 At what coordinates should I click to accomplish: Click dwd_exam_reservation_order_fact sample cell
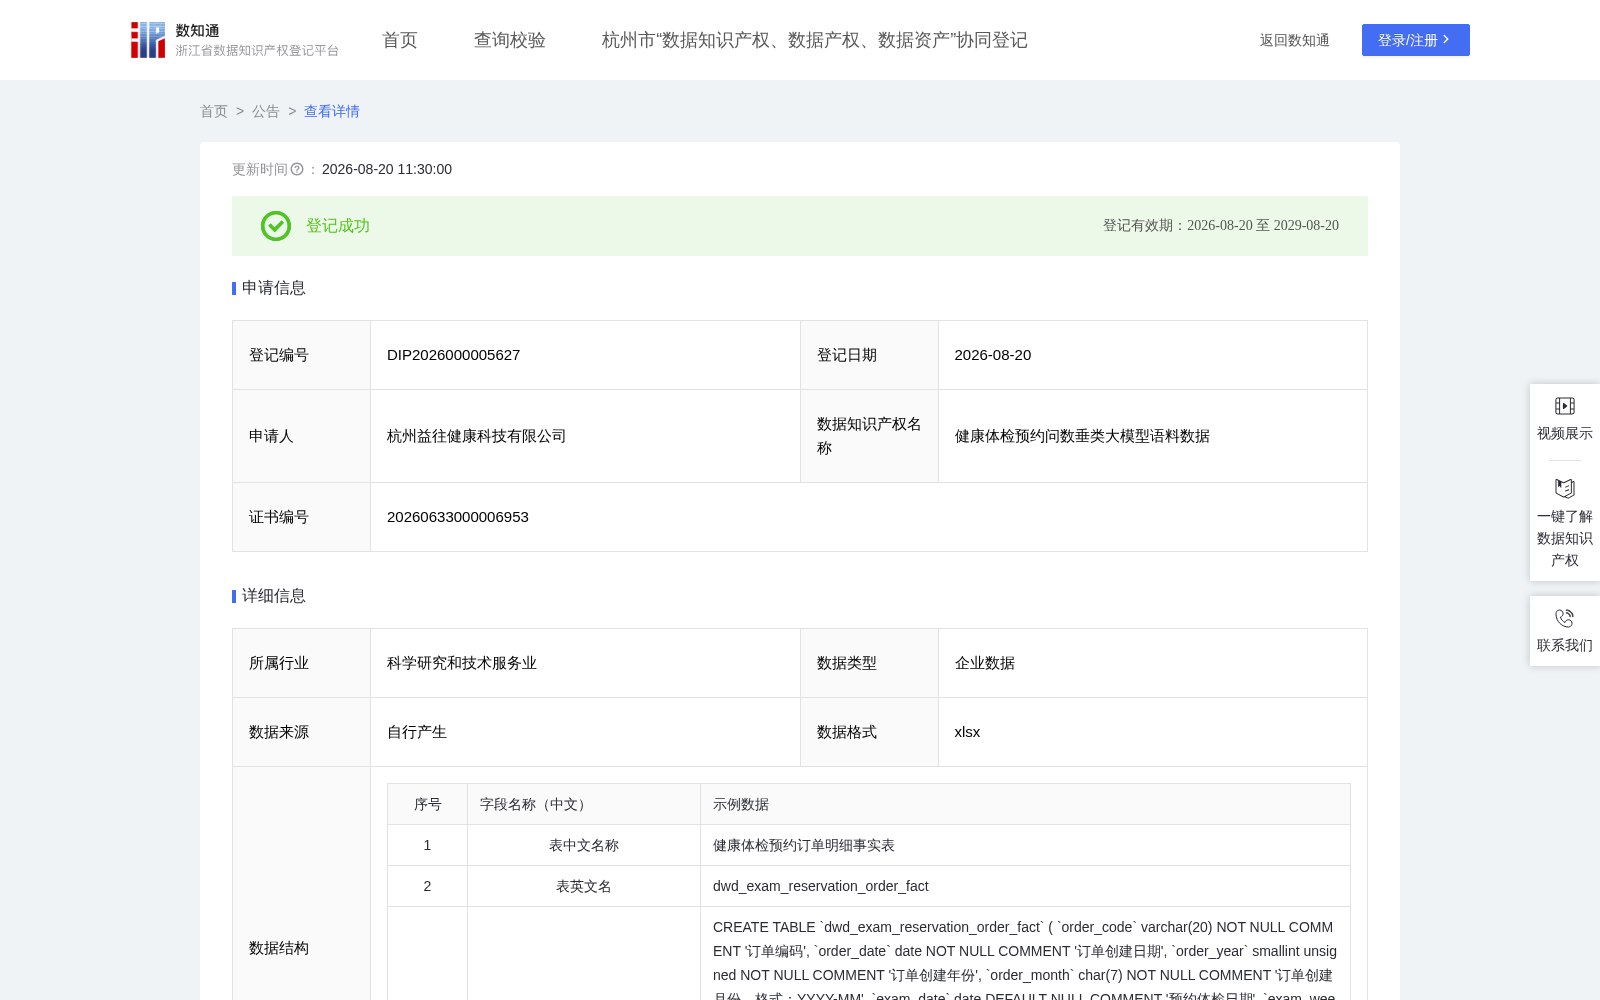(x=1026, y=886)
